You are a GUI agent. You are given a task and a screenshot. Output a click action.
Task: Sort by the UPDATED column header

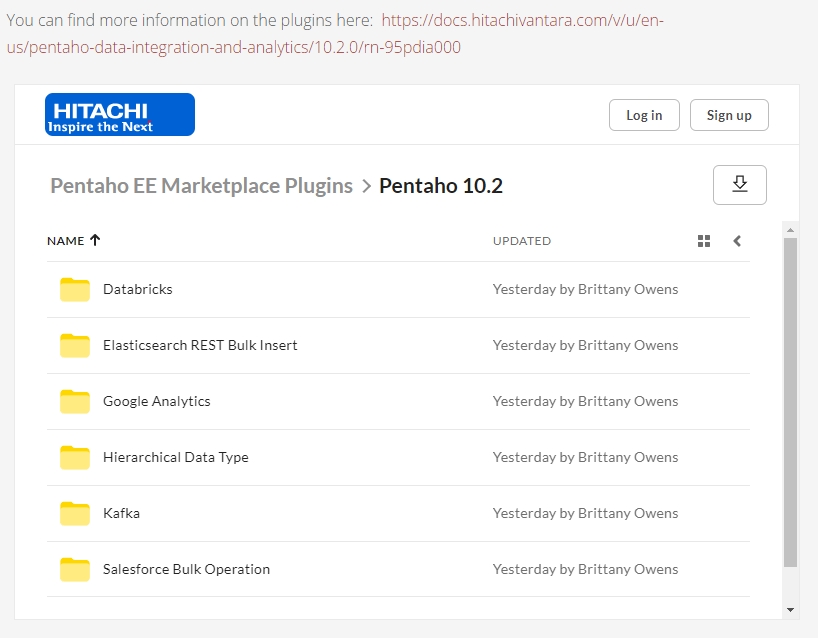521,241
